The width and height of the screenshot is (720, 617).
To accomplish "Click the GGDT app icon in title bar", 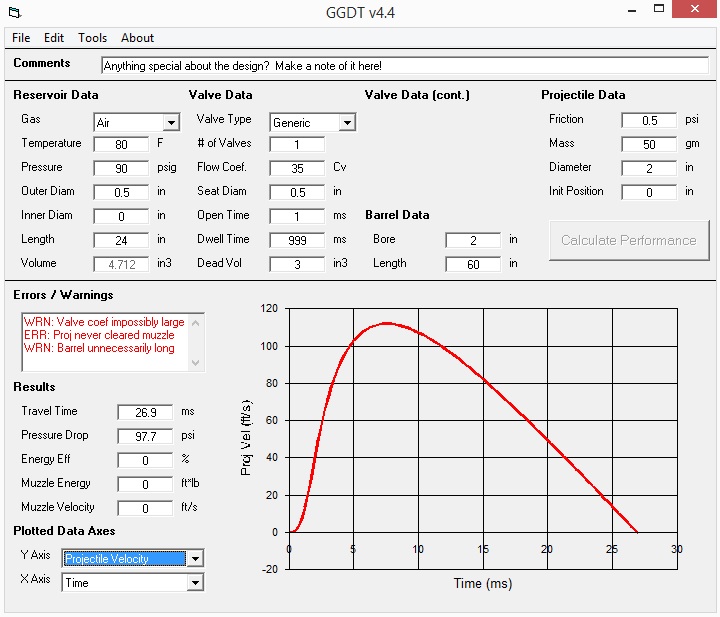I will click(x=13, y=13).
